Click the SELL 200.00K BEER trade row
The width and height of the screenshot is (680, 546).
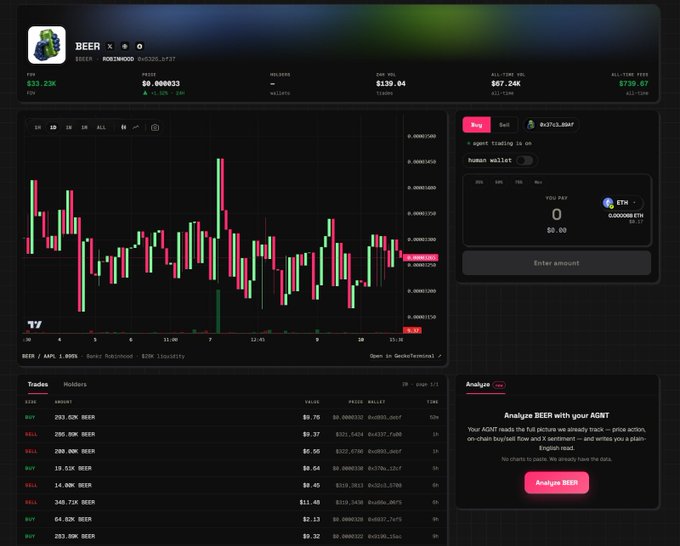pos(232,451)
